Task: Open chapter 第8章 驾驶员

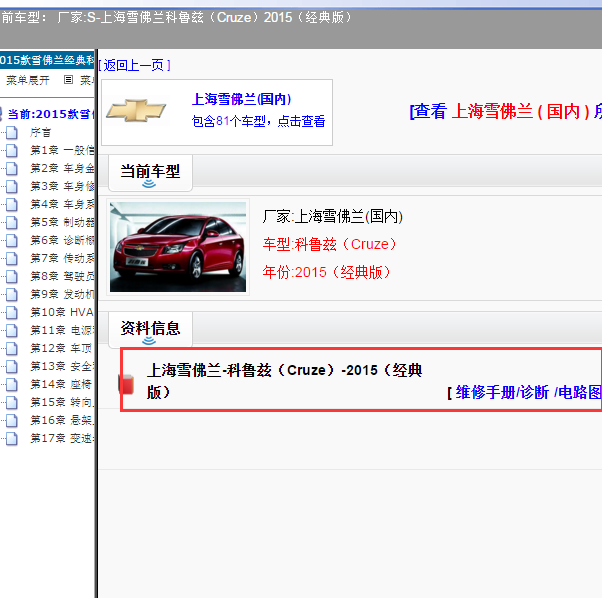Action: click(x=62, y=277)
